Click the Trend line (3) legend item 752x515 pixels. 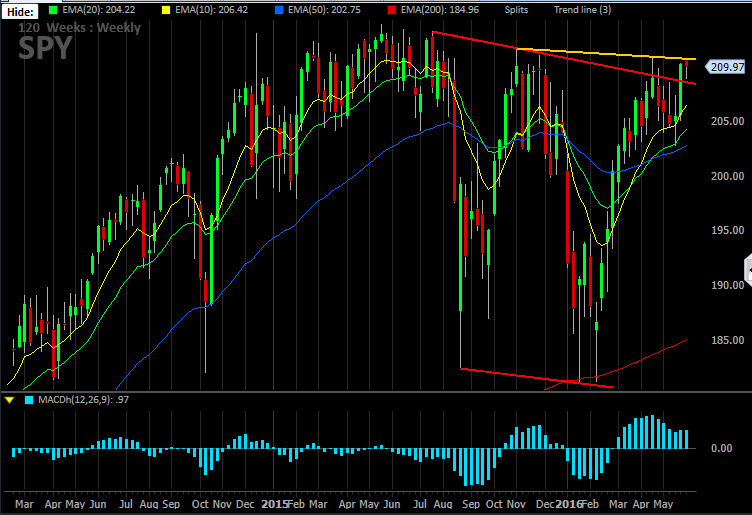pyautogui.click(x=583, y=10)
